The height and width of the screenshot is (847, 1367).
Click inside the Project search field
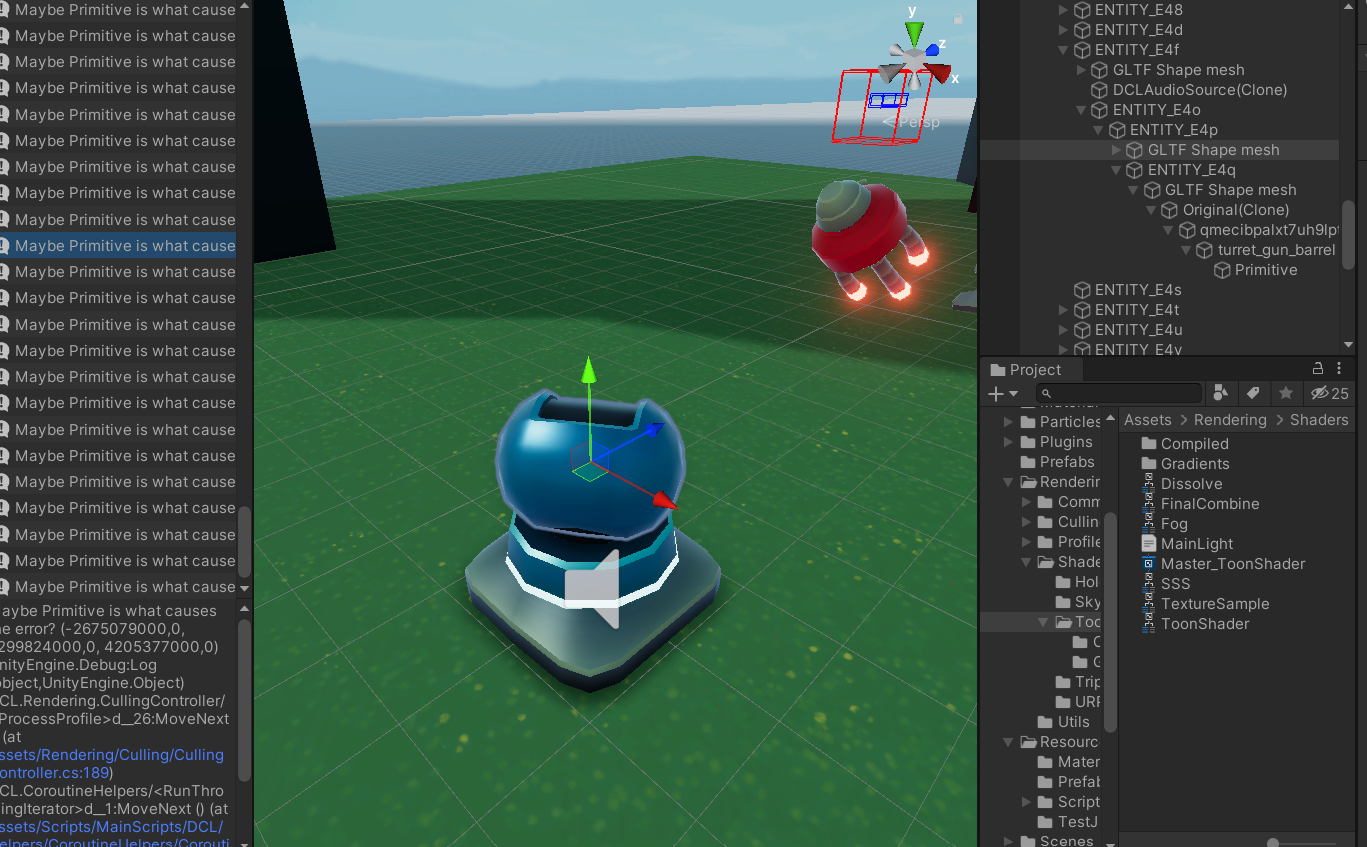coord(1120,393)
